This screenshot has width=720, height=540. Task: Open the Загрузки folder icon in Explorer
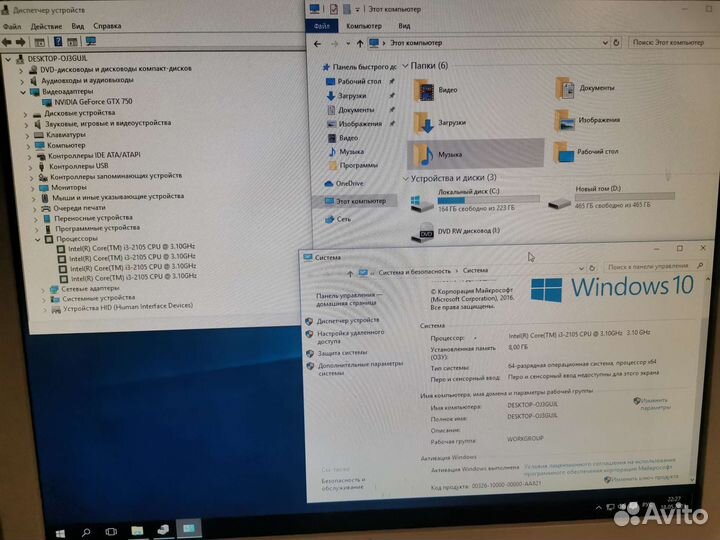(x=424, y=123)
